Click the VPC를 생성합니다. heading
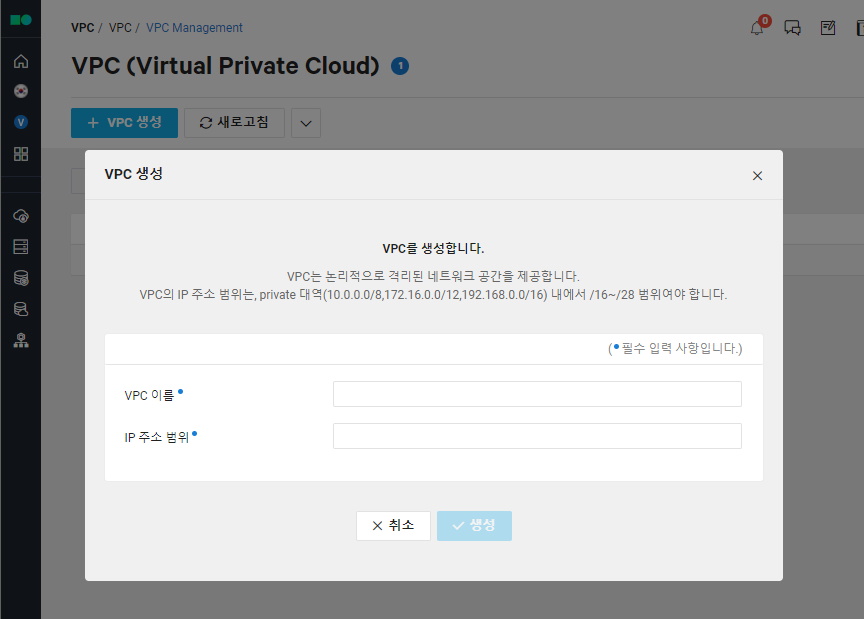 [433, 249]
